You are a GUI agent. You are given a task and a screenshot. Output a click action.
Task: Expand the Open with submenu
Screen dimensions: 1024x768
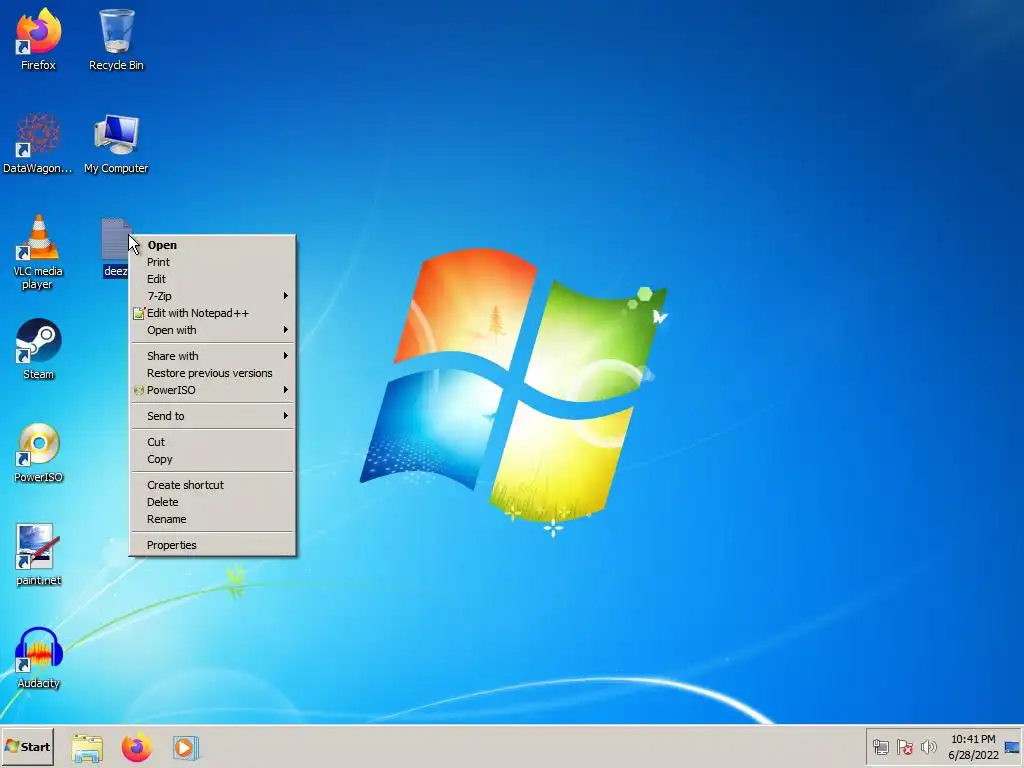tap(212, 330)
